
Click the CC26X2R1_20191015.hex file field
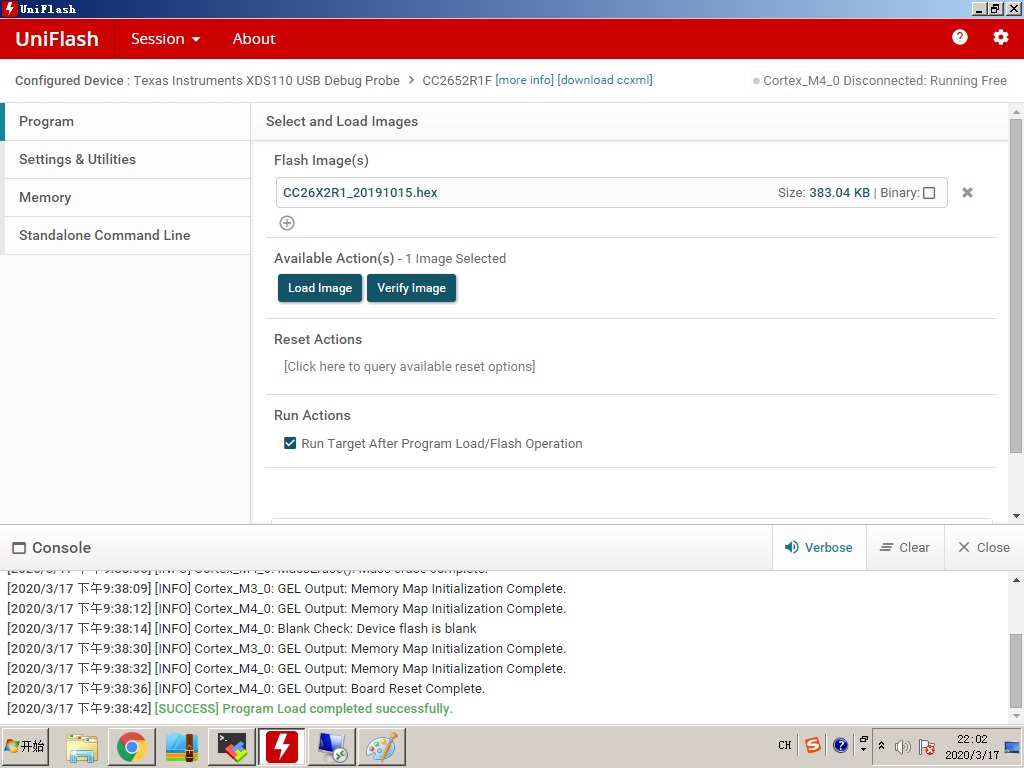[x=611, y=193]
